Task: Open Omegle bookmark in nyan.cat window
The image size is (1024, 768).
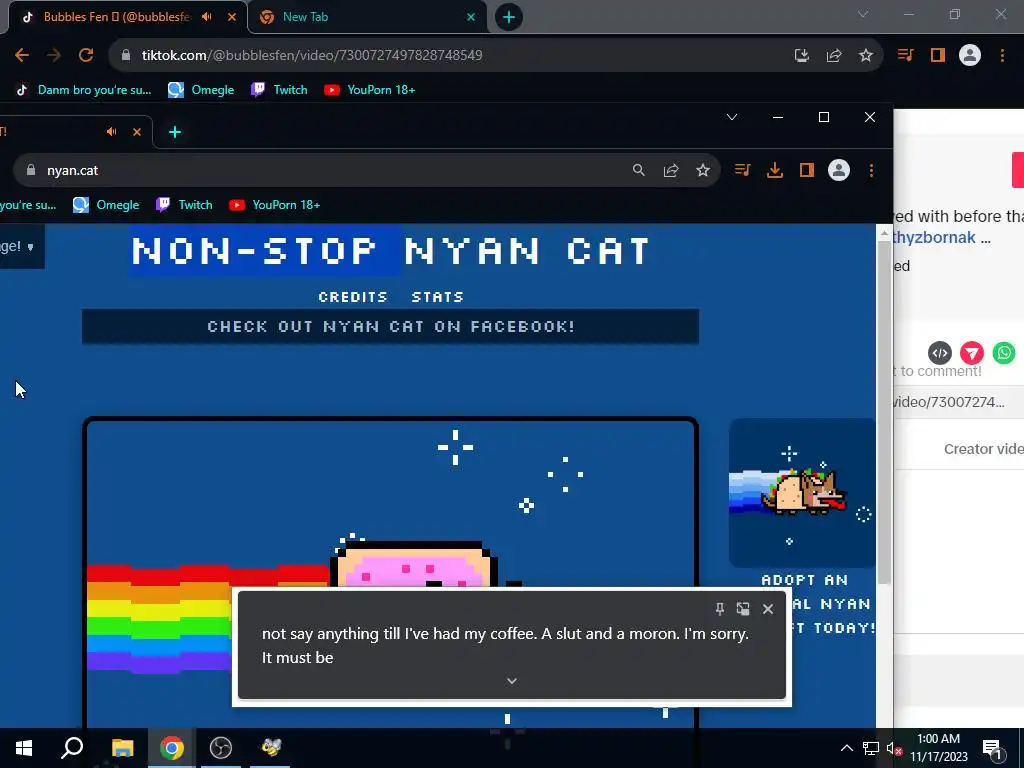Action: pyautogui.click(x=106, y=205)
